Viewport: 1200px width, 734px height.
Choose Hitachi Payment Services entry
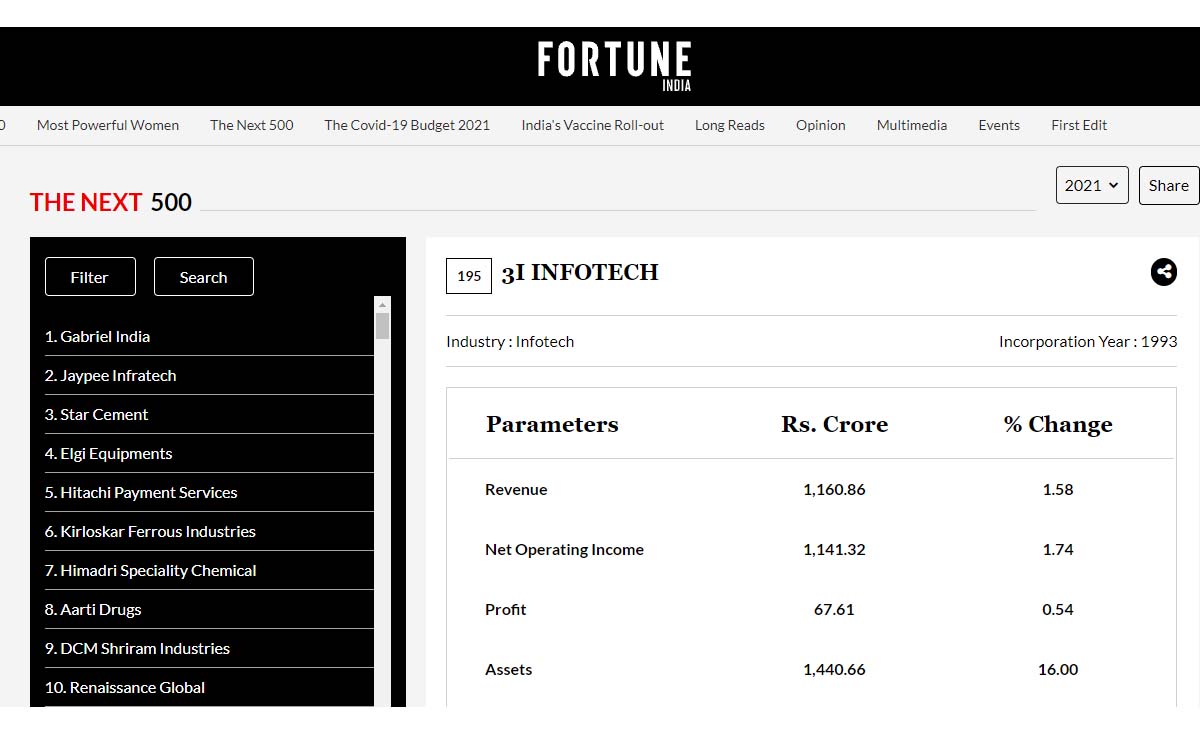pyautogui.click(x=209, y=493)
